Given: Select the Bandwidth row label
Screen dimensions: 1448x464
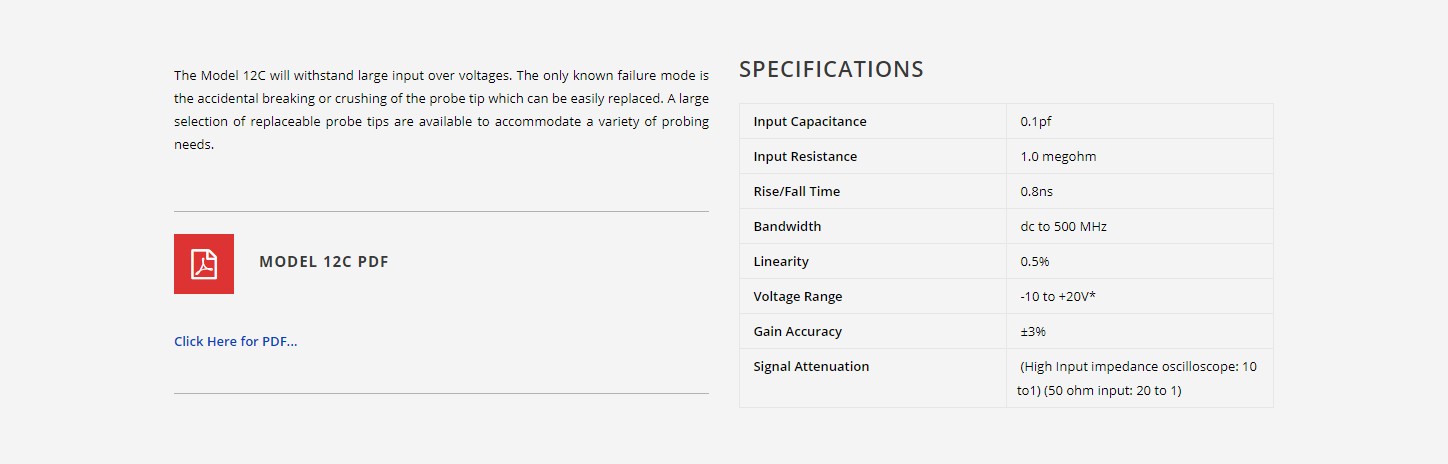Looking at the screenshot, I should (x=787, y=226).
